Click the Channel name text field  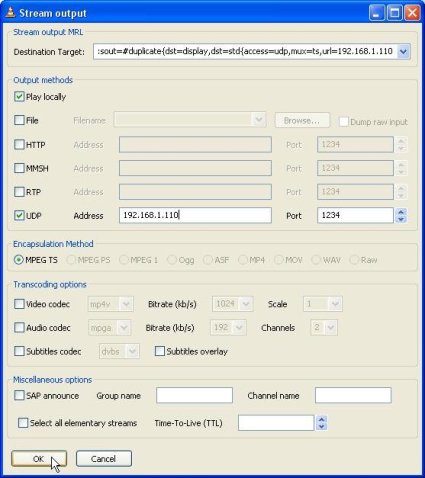[353, 395]
